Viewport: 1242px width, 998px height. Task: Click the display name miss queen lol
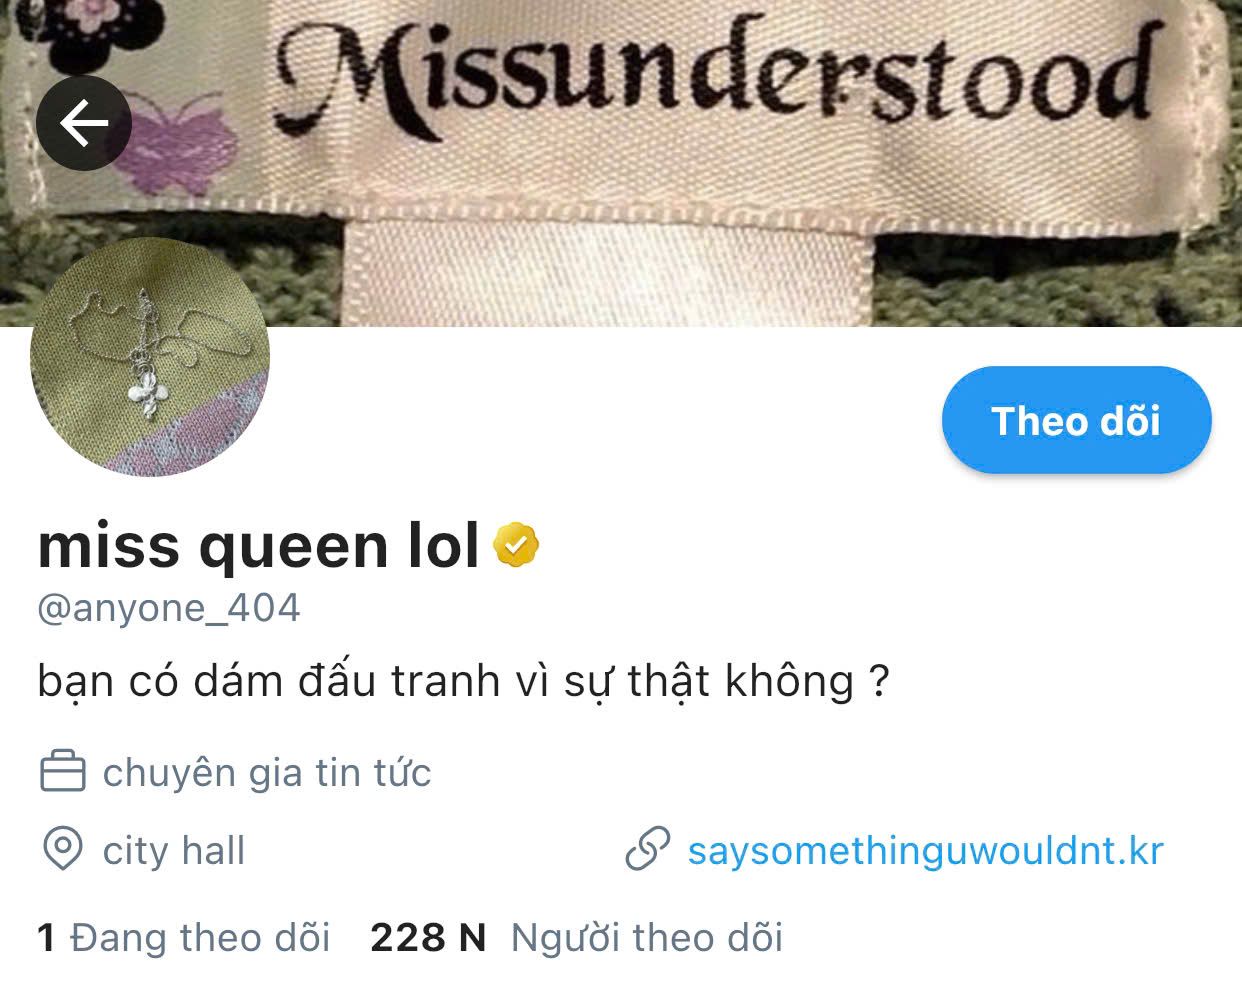[x=259, y=546]
